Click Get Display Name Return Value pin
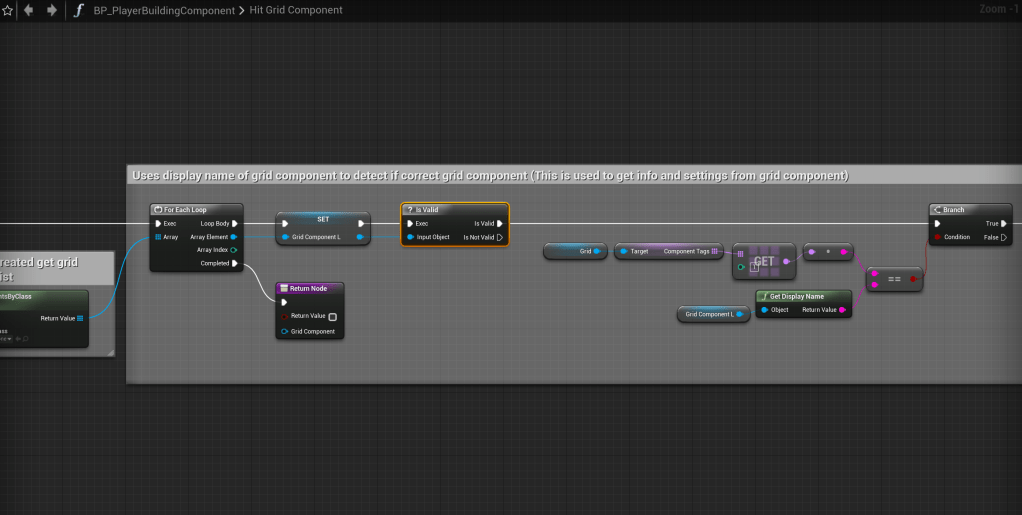 point(843,310)
